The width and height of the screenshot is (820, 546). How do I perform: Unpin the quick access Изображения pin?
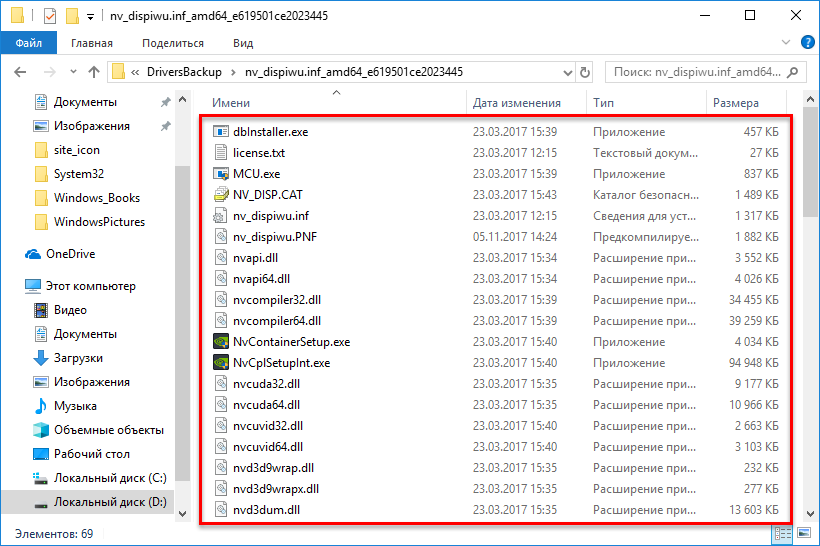point(165,126)
